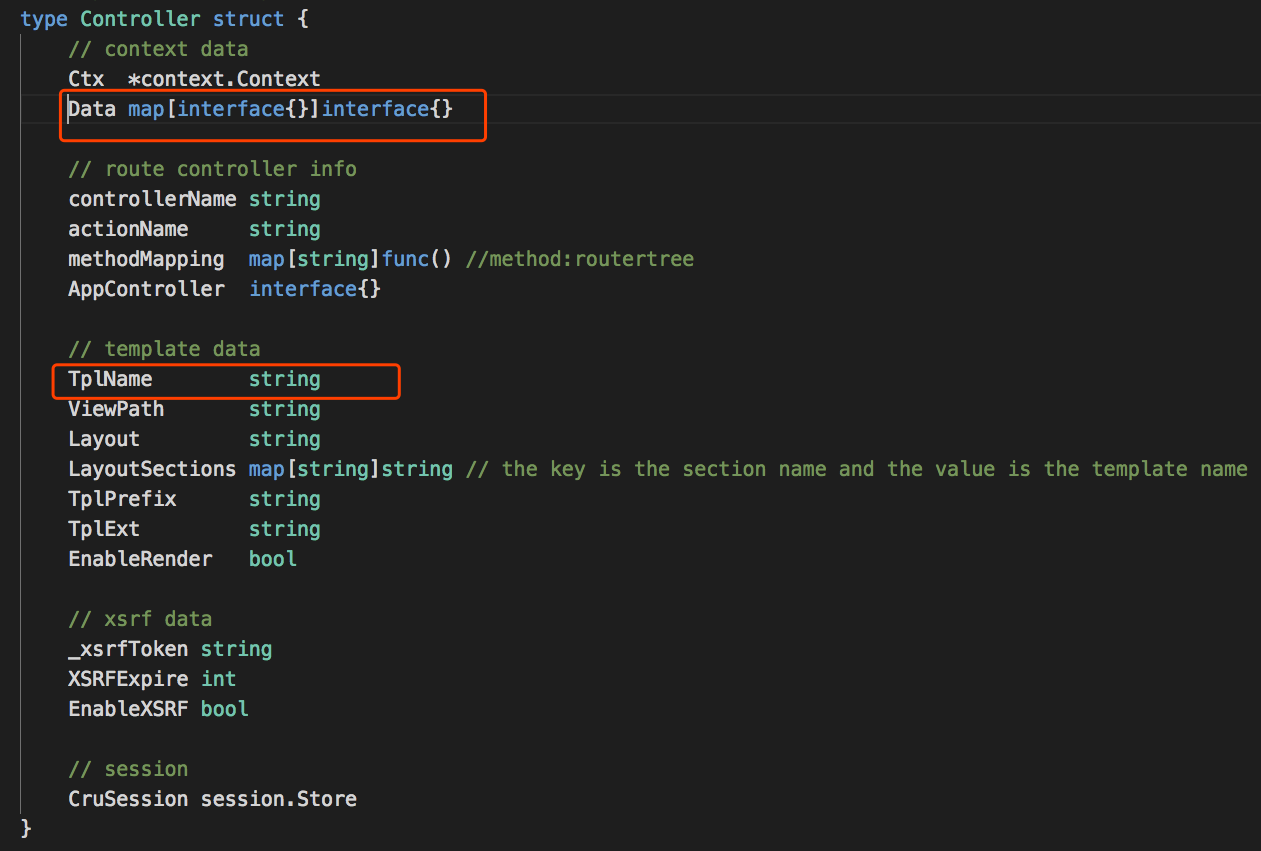Click the "int" type after XSRFExpire

point(219,679)
